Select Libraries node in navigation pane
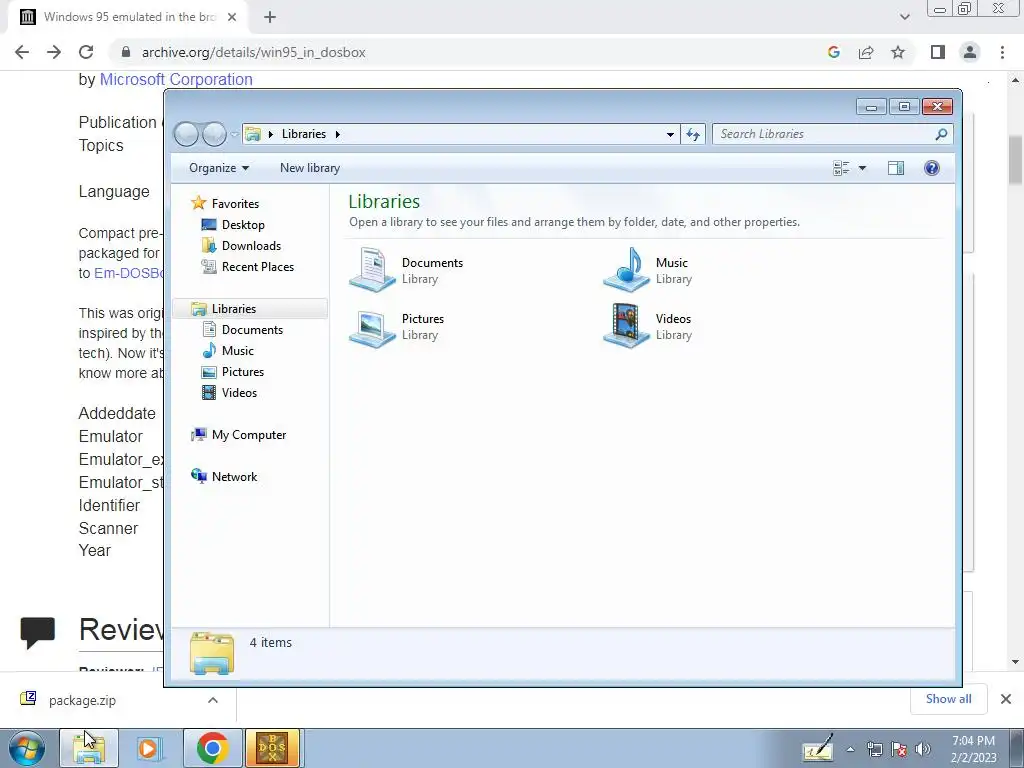Image resolution: width=1024 pixels, height=768 pixels. point(251,309)
